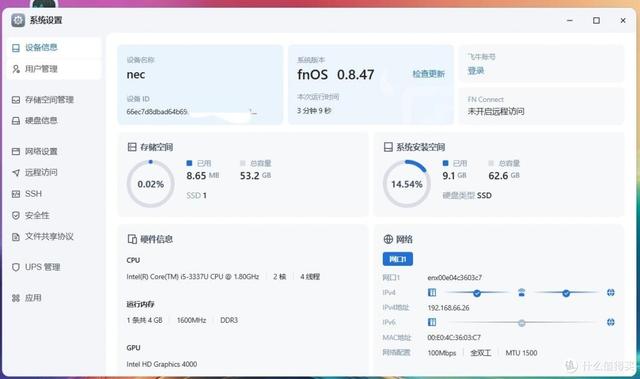This screenshot has height=379, width=640.
Task: Click the CPU model Intel Core i5-3337U text
Action: 193,277
